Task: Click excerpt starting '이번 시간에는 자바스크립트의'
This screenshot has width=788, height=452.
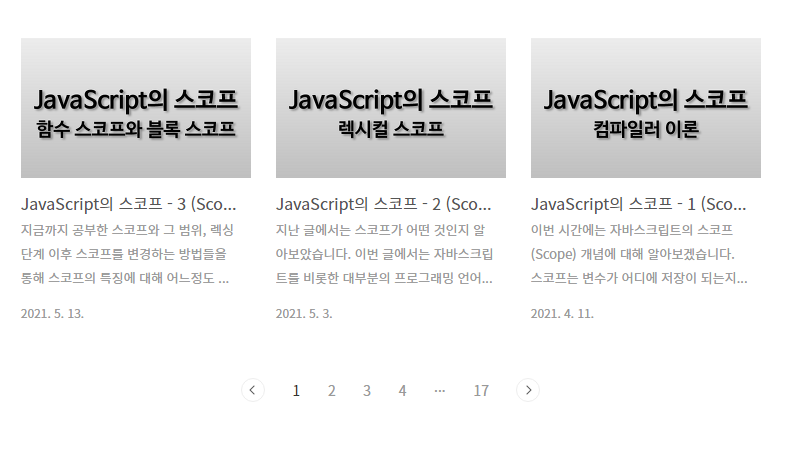Action: pyautogui.click(x=639, y=254)
